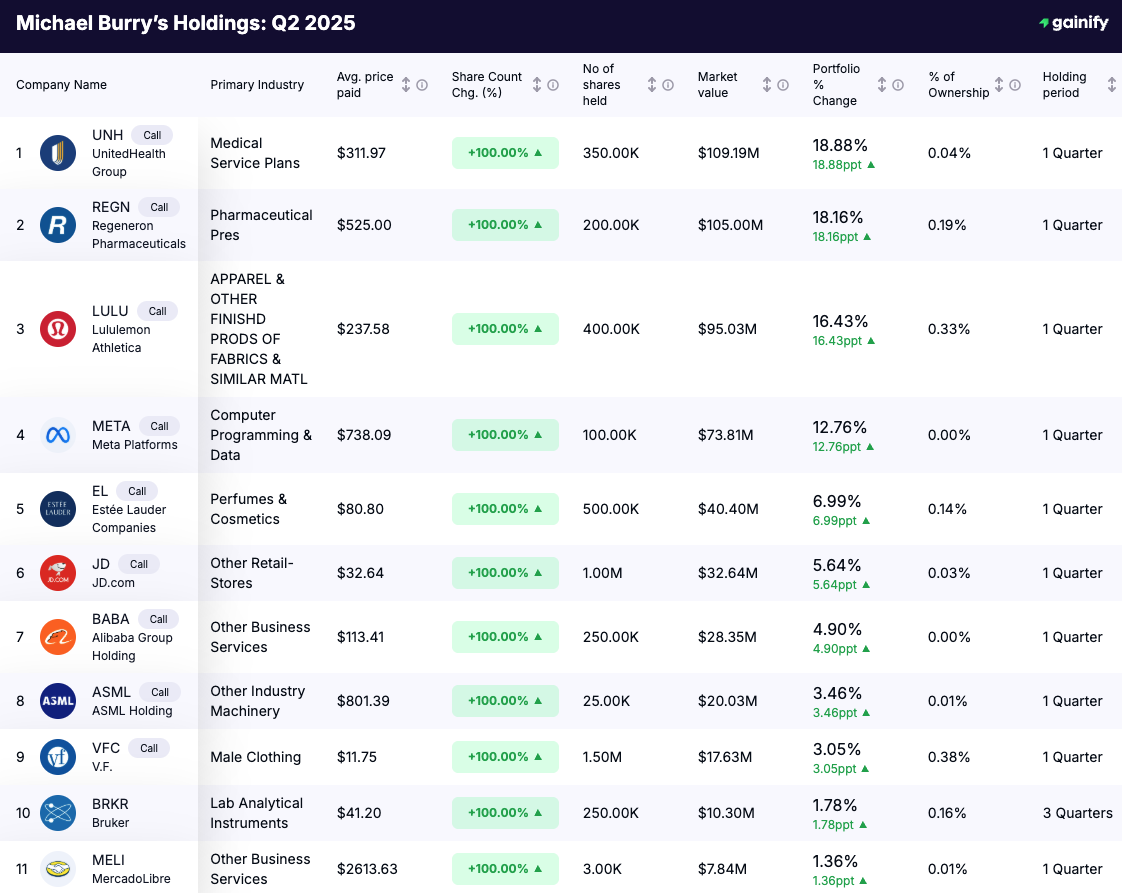Select the Perfumes & Cosmetics industry cell

click(248, 509)
